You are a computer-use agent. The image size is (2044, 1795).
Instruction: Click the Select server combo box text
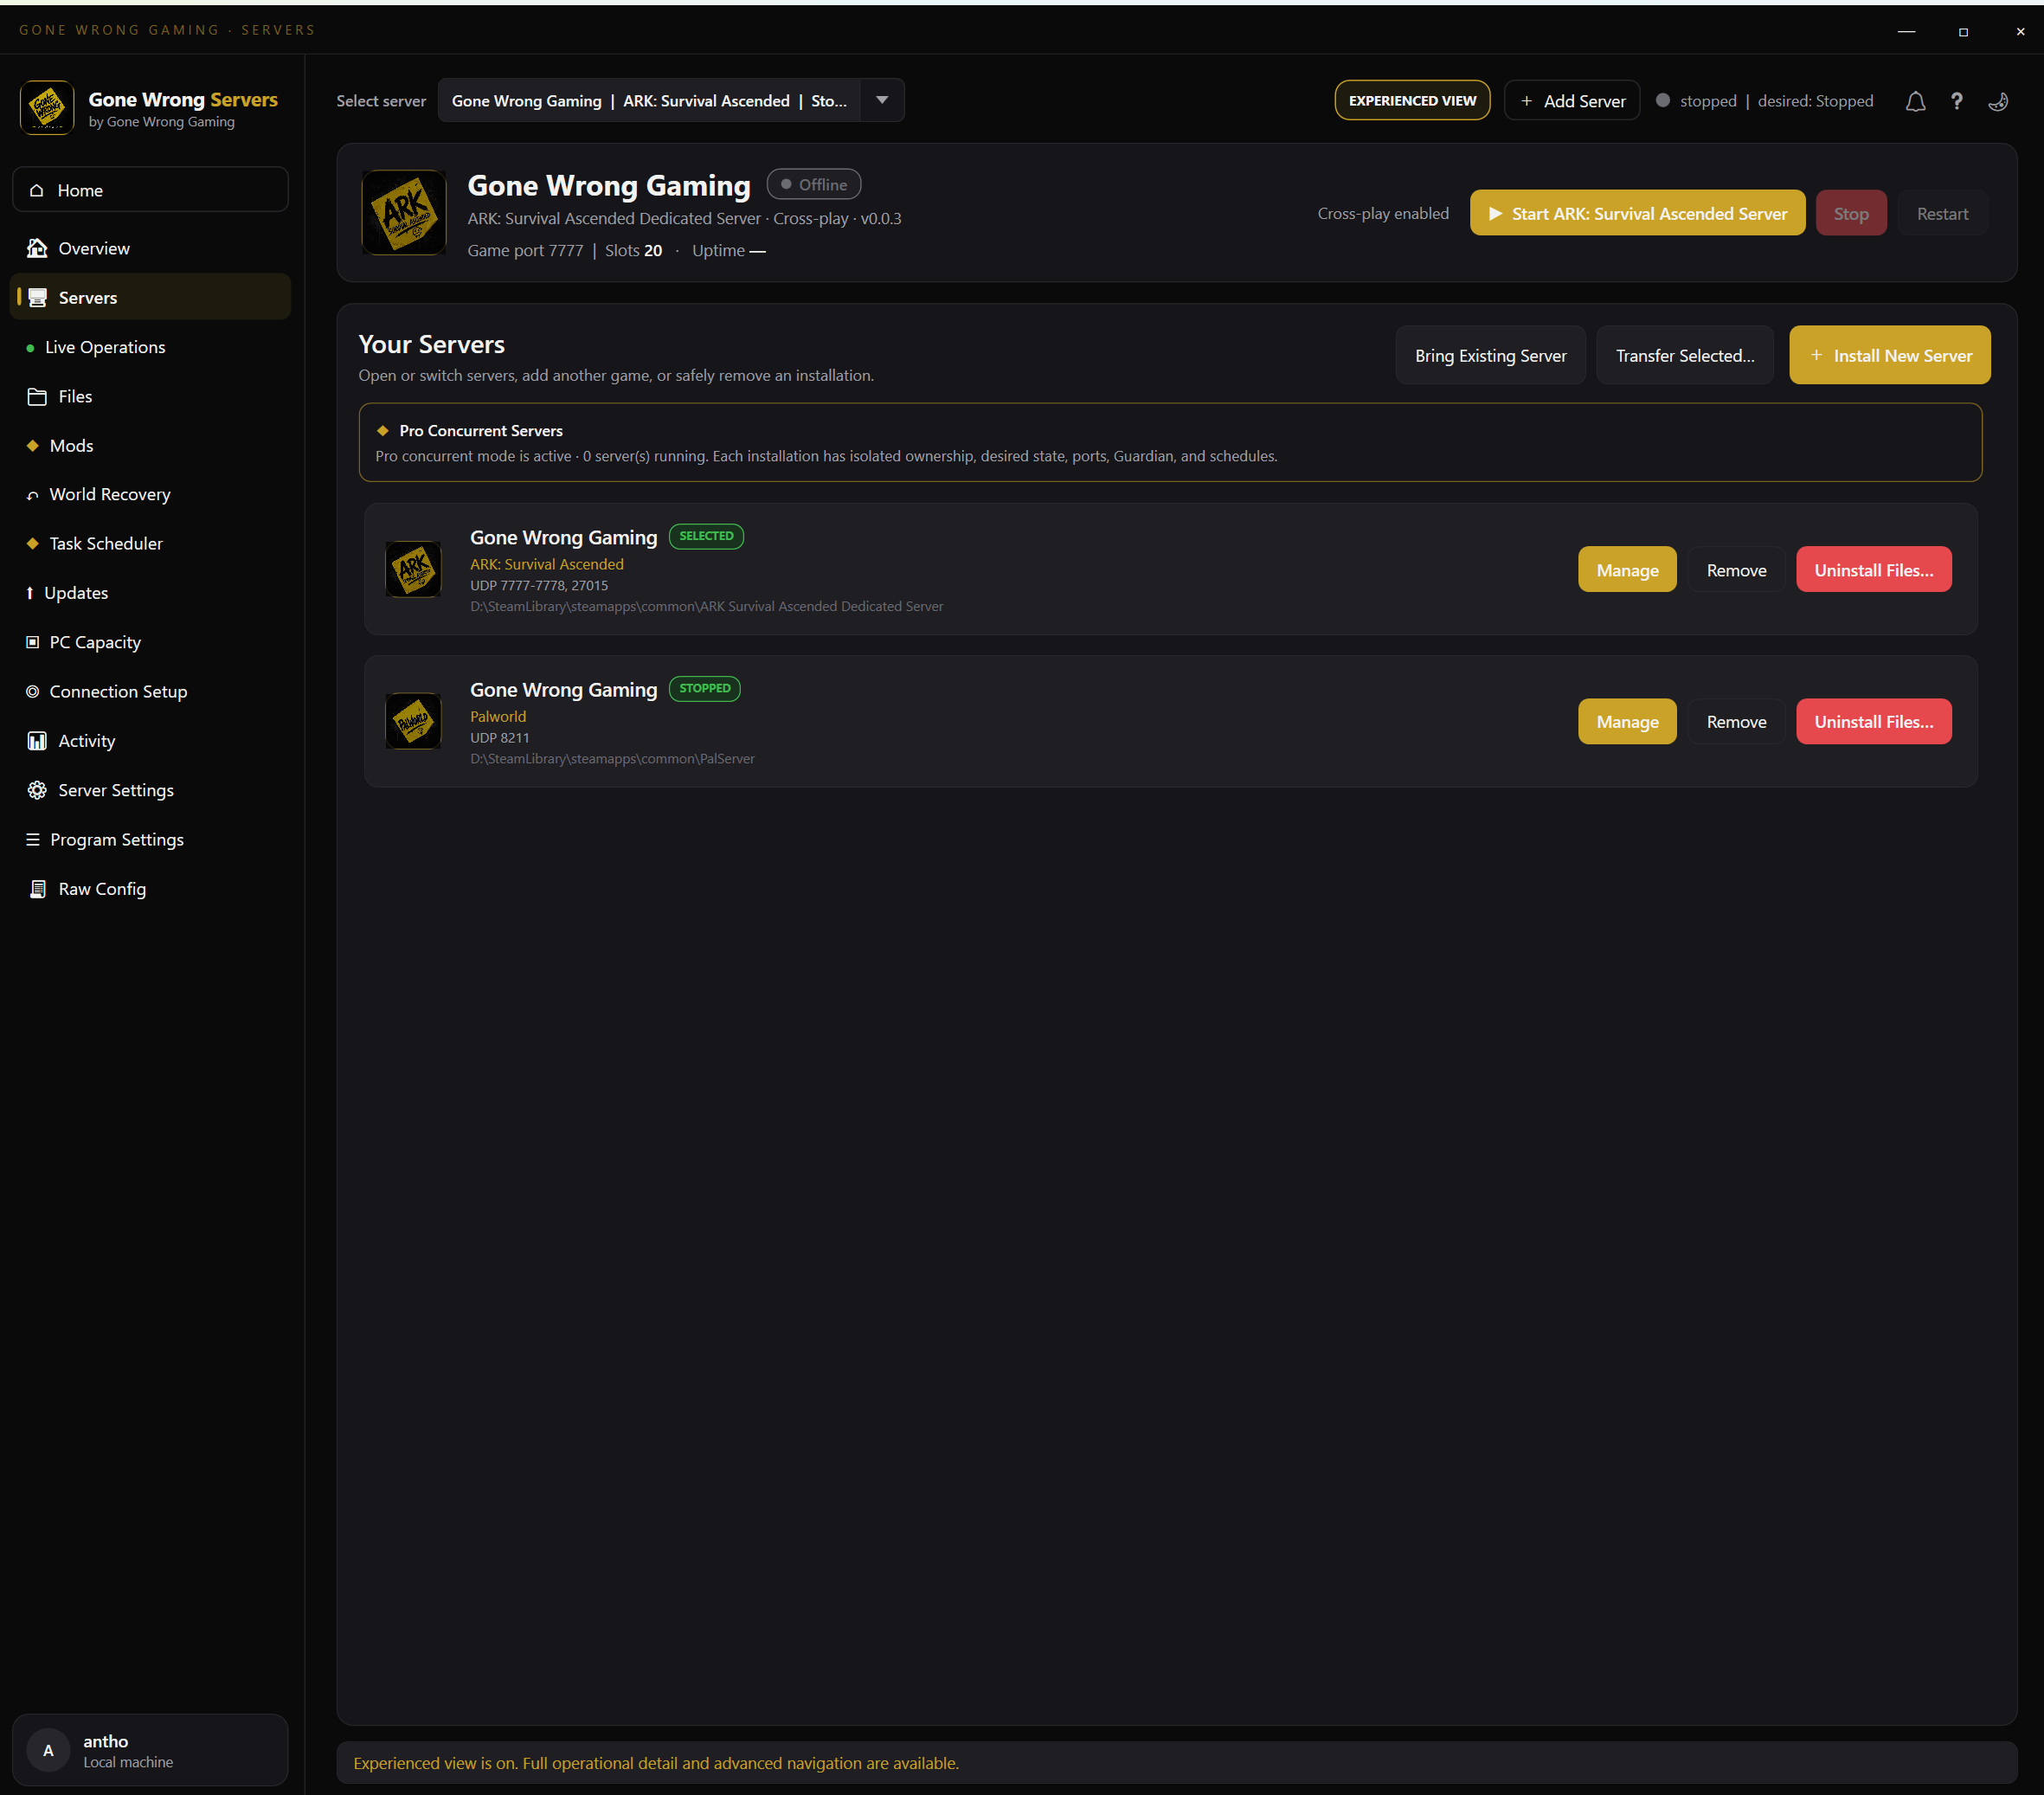click(649, 101)
